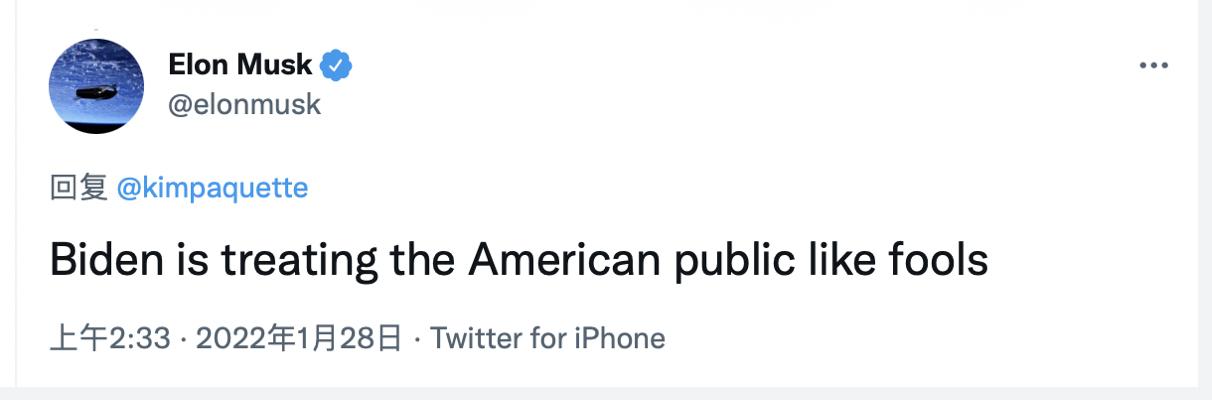Open the @kimpaquette mention link

(x=213, y=187)
